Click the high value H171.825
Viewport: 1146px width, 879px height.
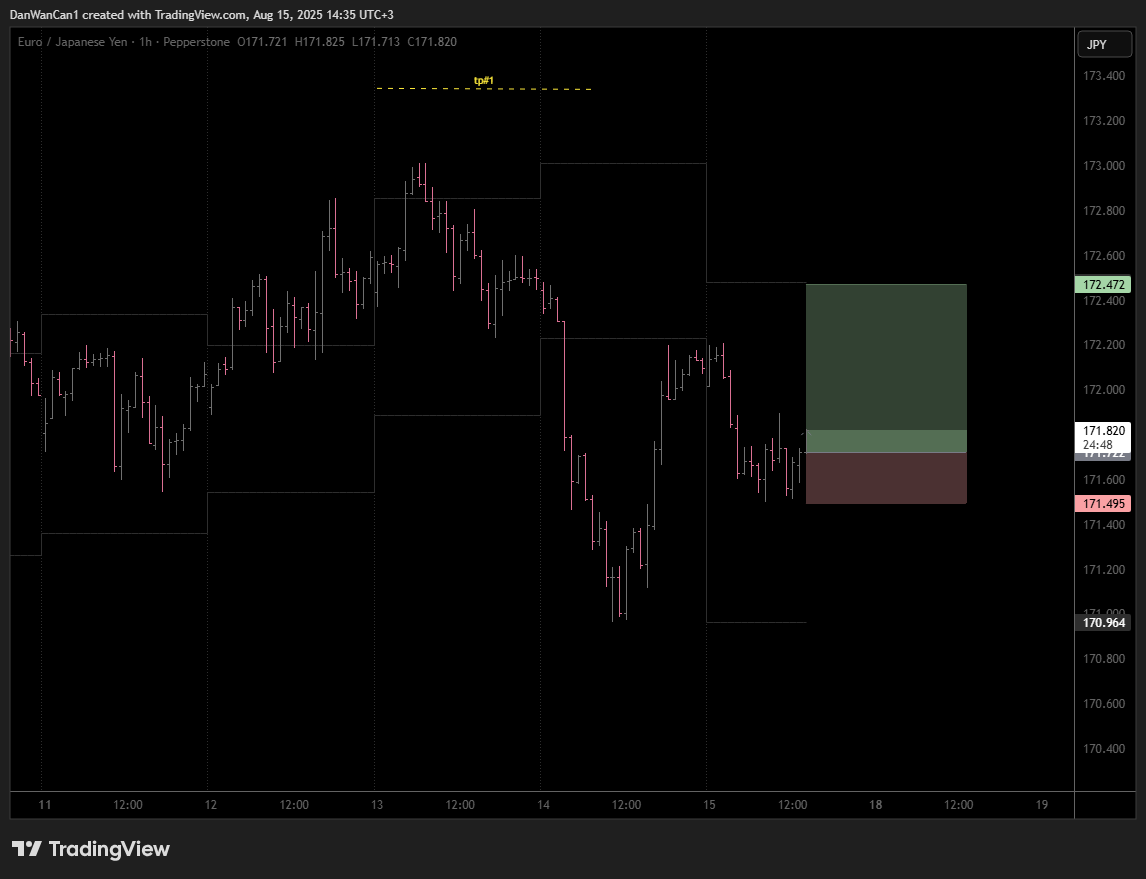[319, 42]
